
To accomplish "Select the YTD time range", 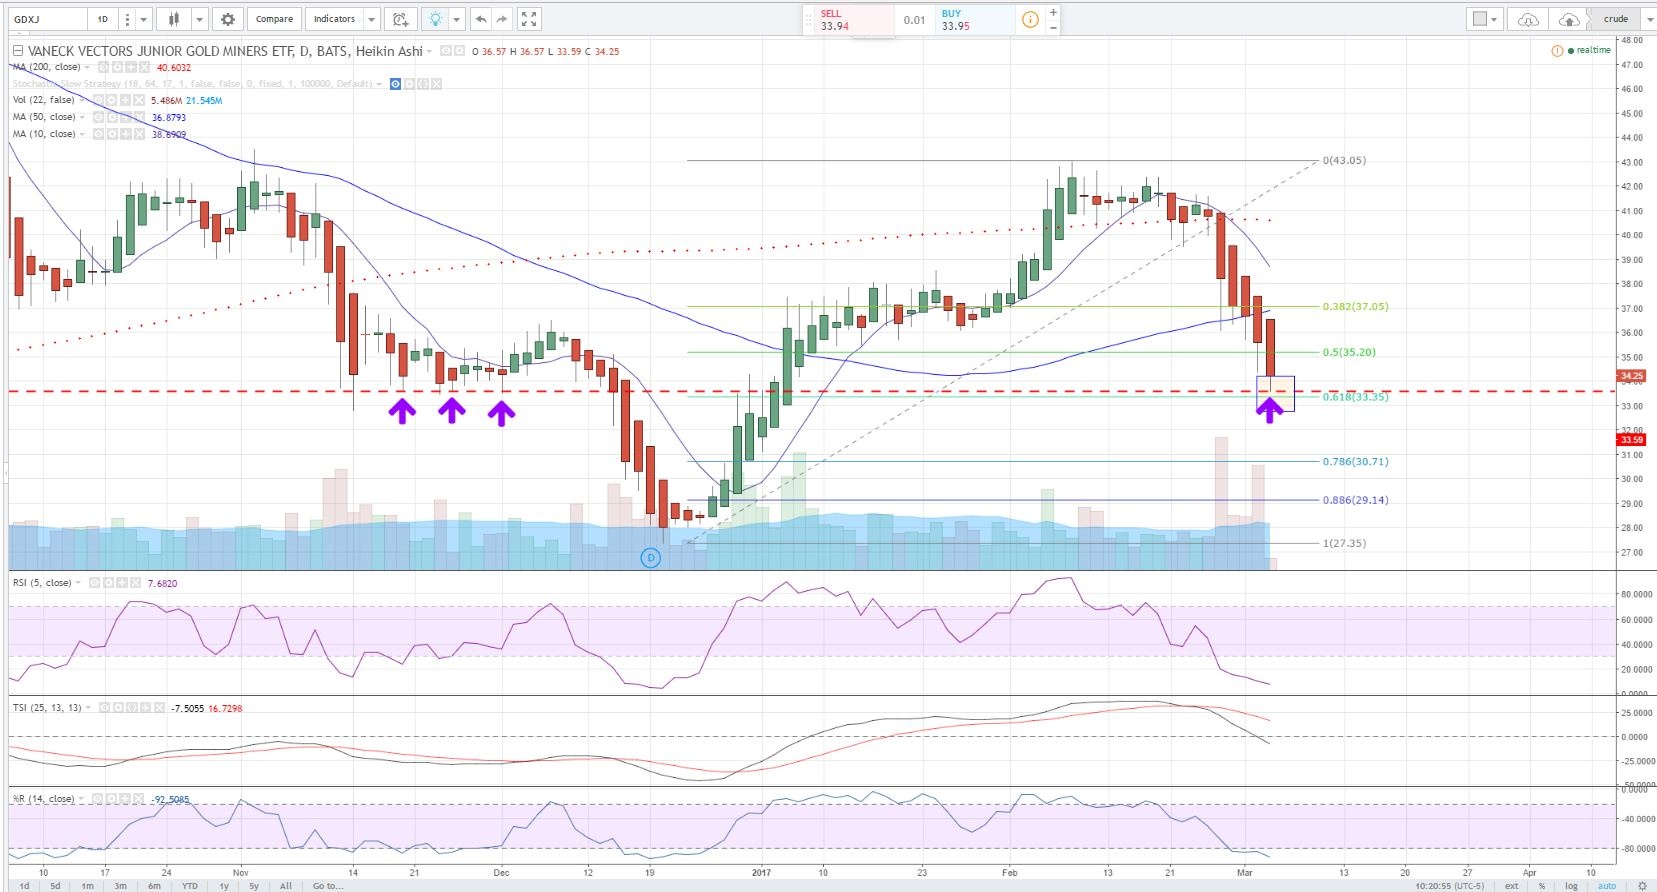I will pyautogui.click(x=189, y=886).
